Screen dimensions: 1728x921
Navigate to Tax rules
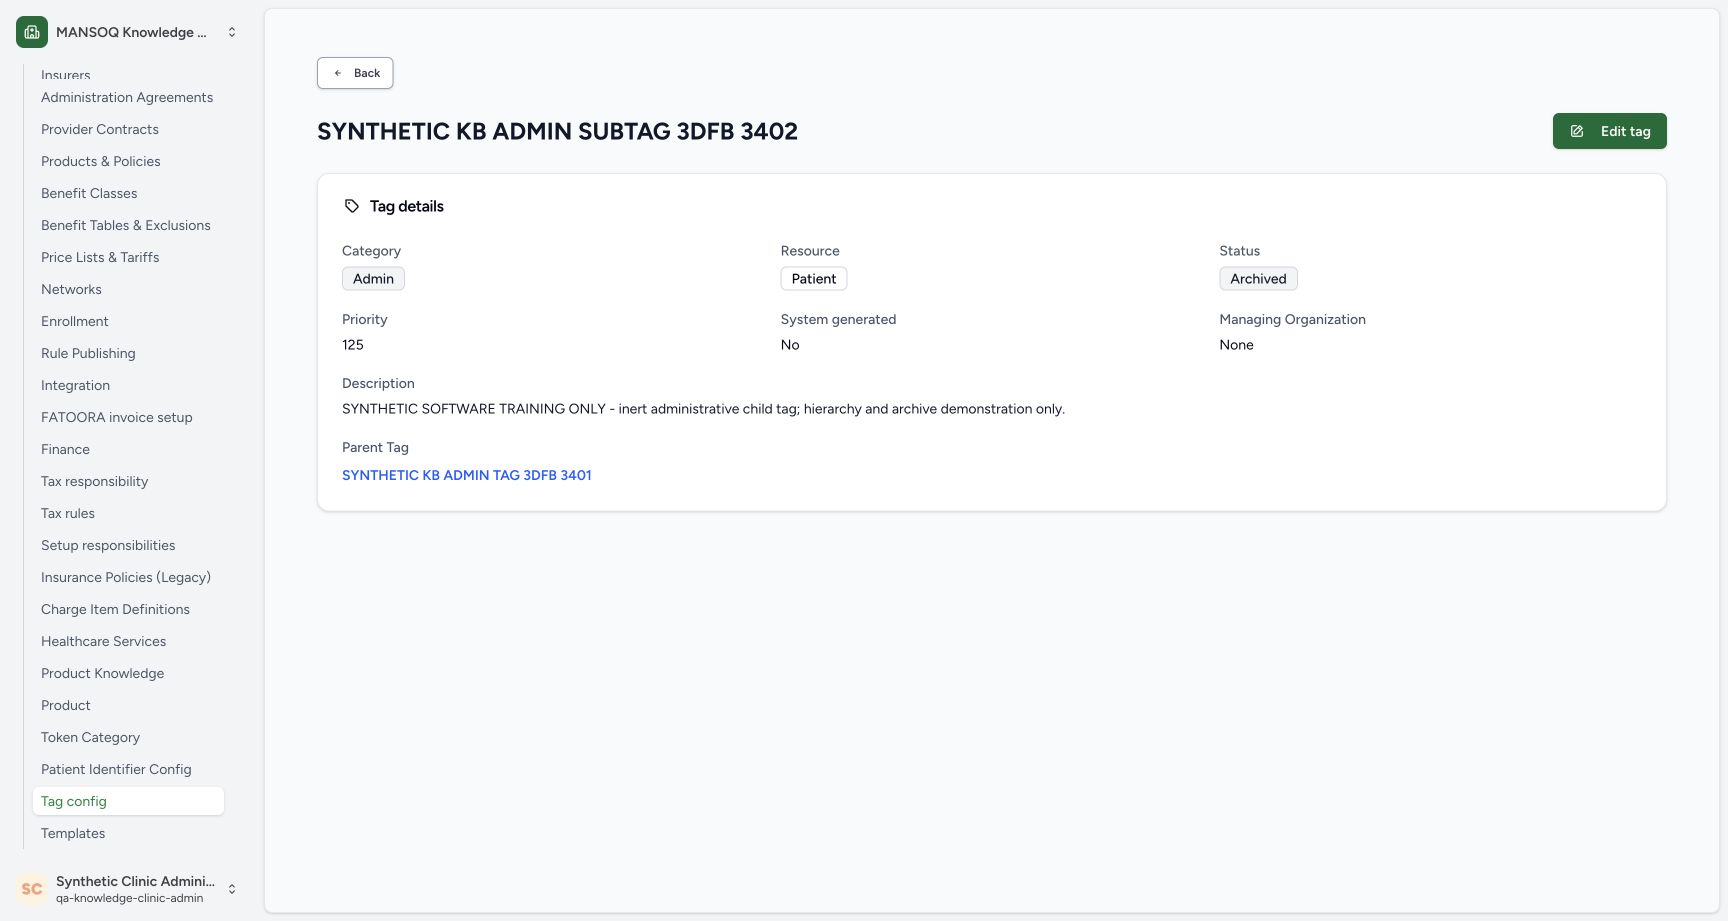click(x=68, y=513)
